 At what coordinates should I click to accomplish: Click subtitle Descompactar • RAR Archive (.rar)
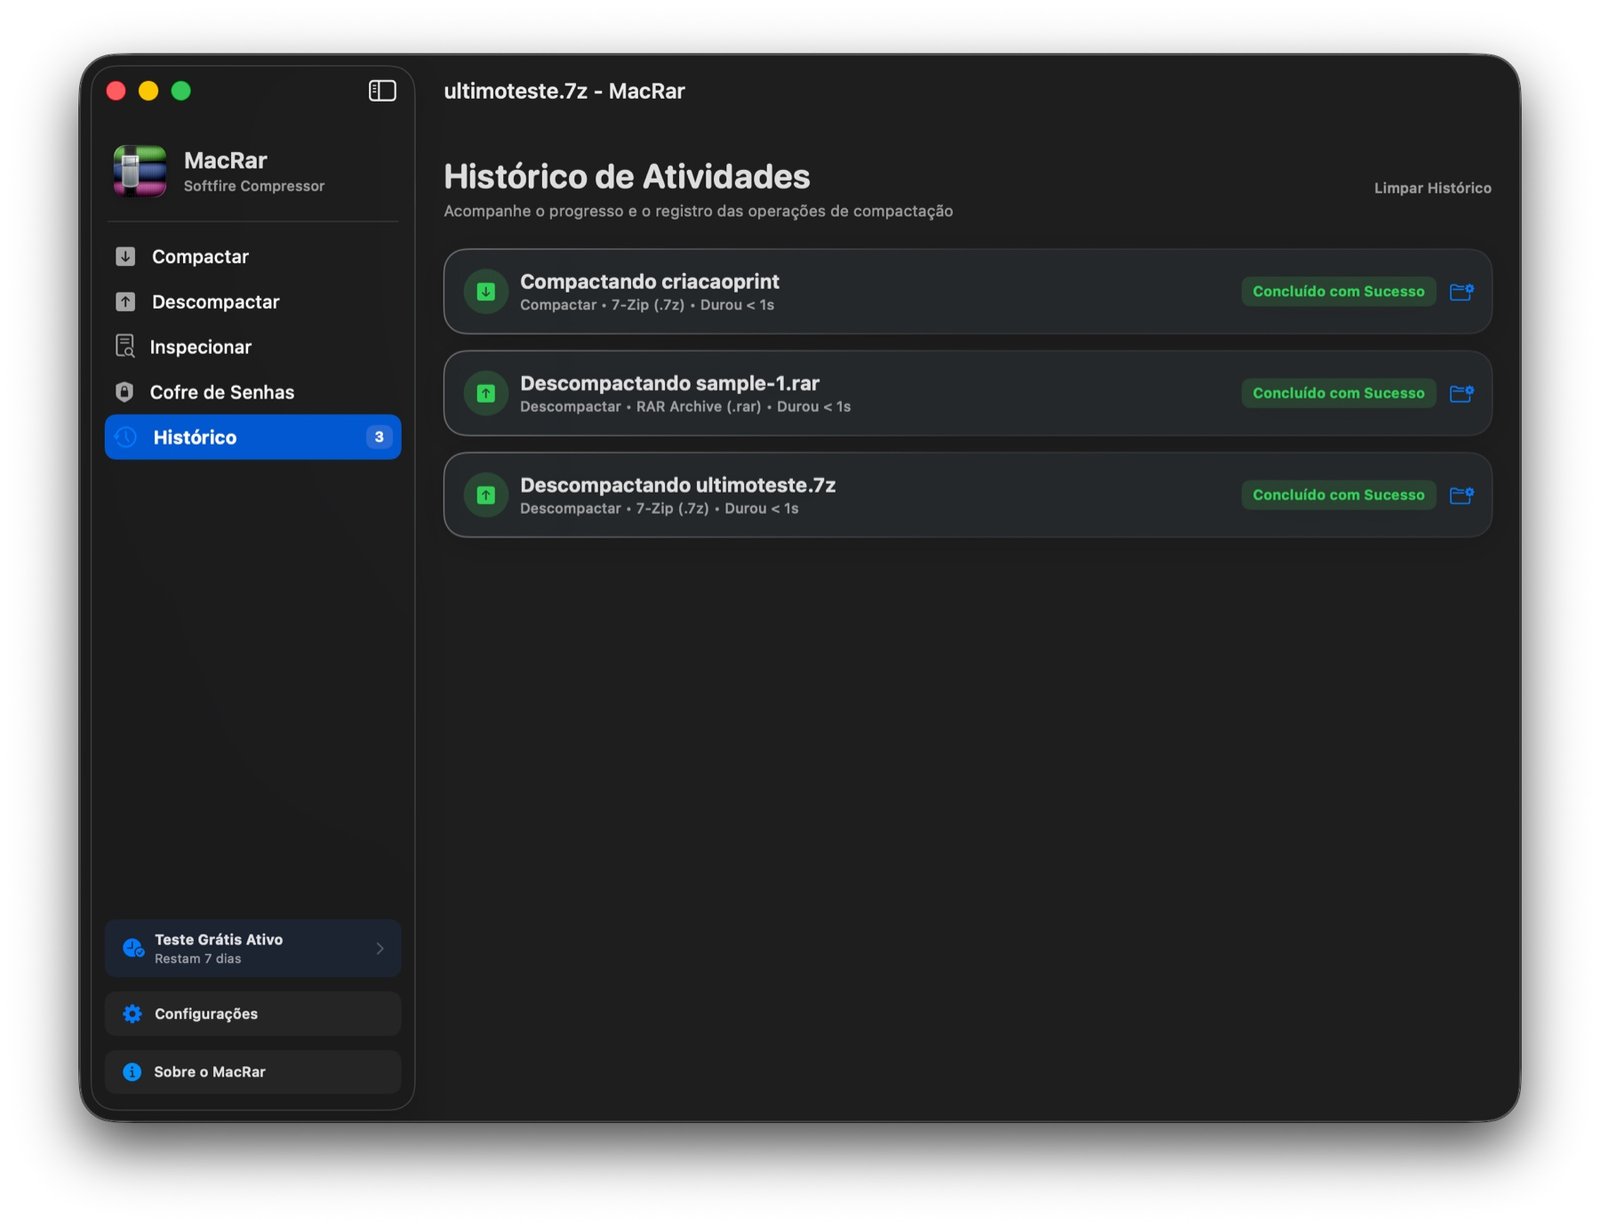(x=640, y=407)
